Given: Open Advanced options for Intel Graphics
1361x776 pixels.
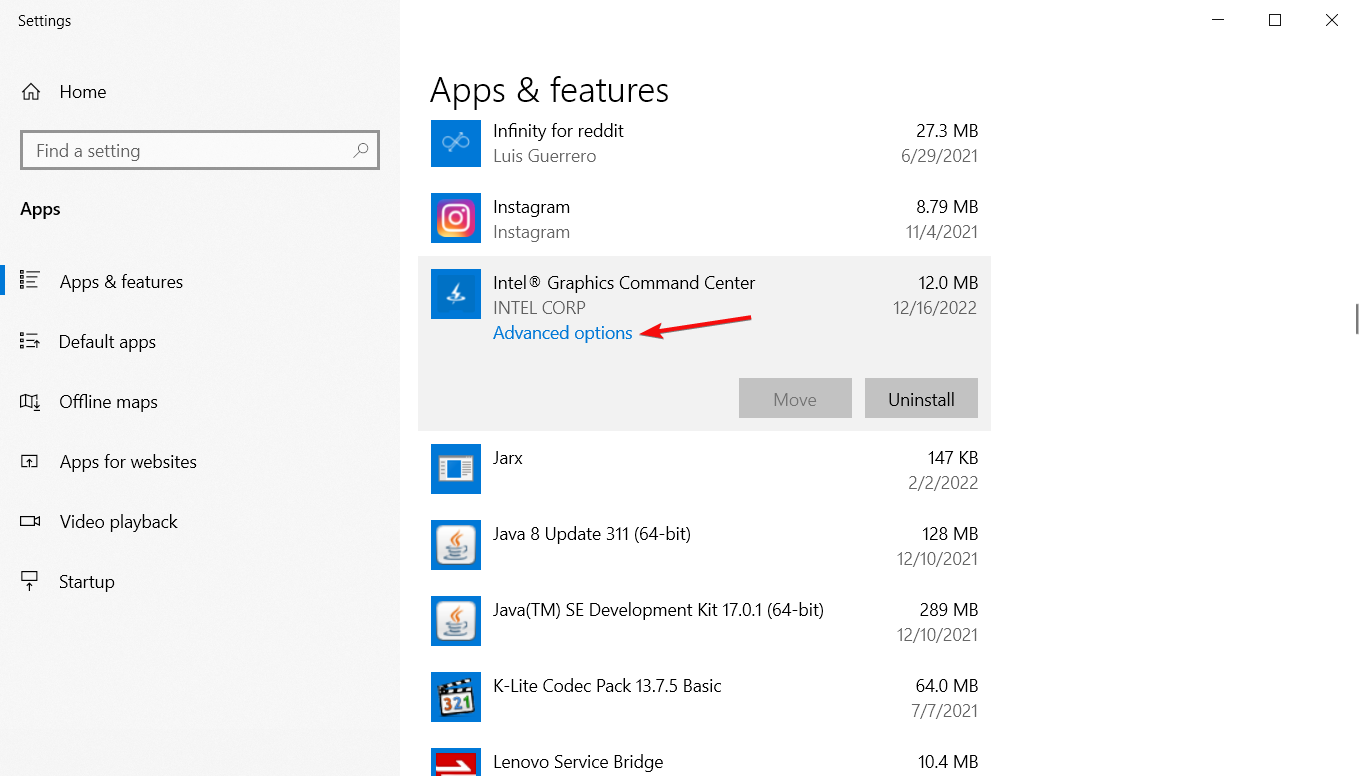Looking at the screenshot, I should coord(563,333).
